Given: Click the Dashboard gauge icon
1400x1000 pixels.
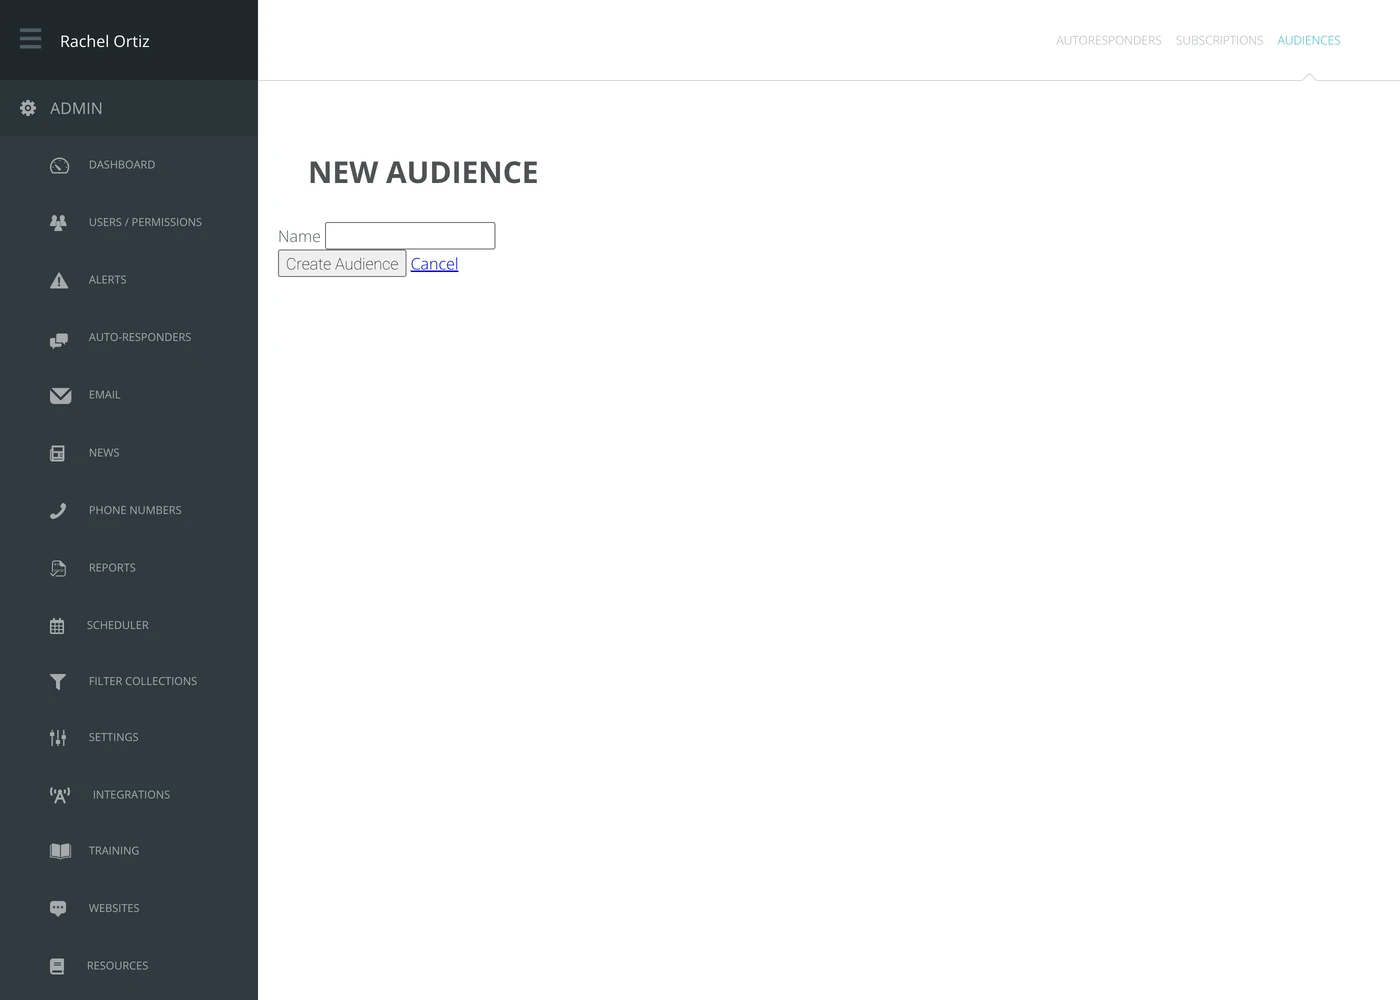Looking at the screenshot, I should [60, 165].
